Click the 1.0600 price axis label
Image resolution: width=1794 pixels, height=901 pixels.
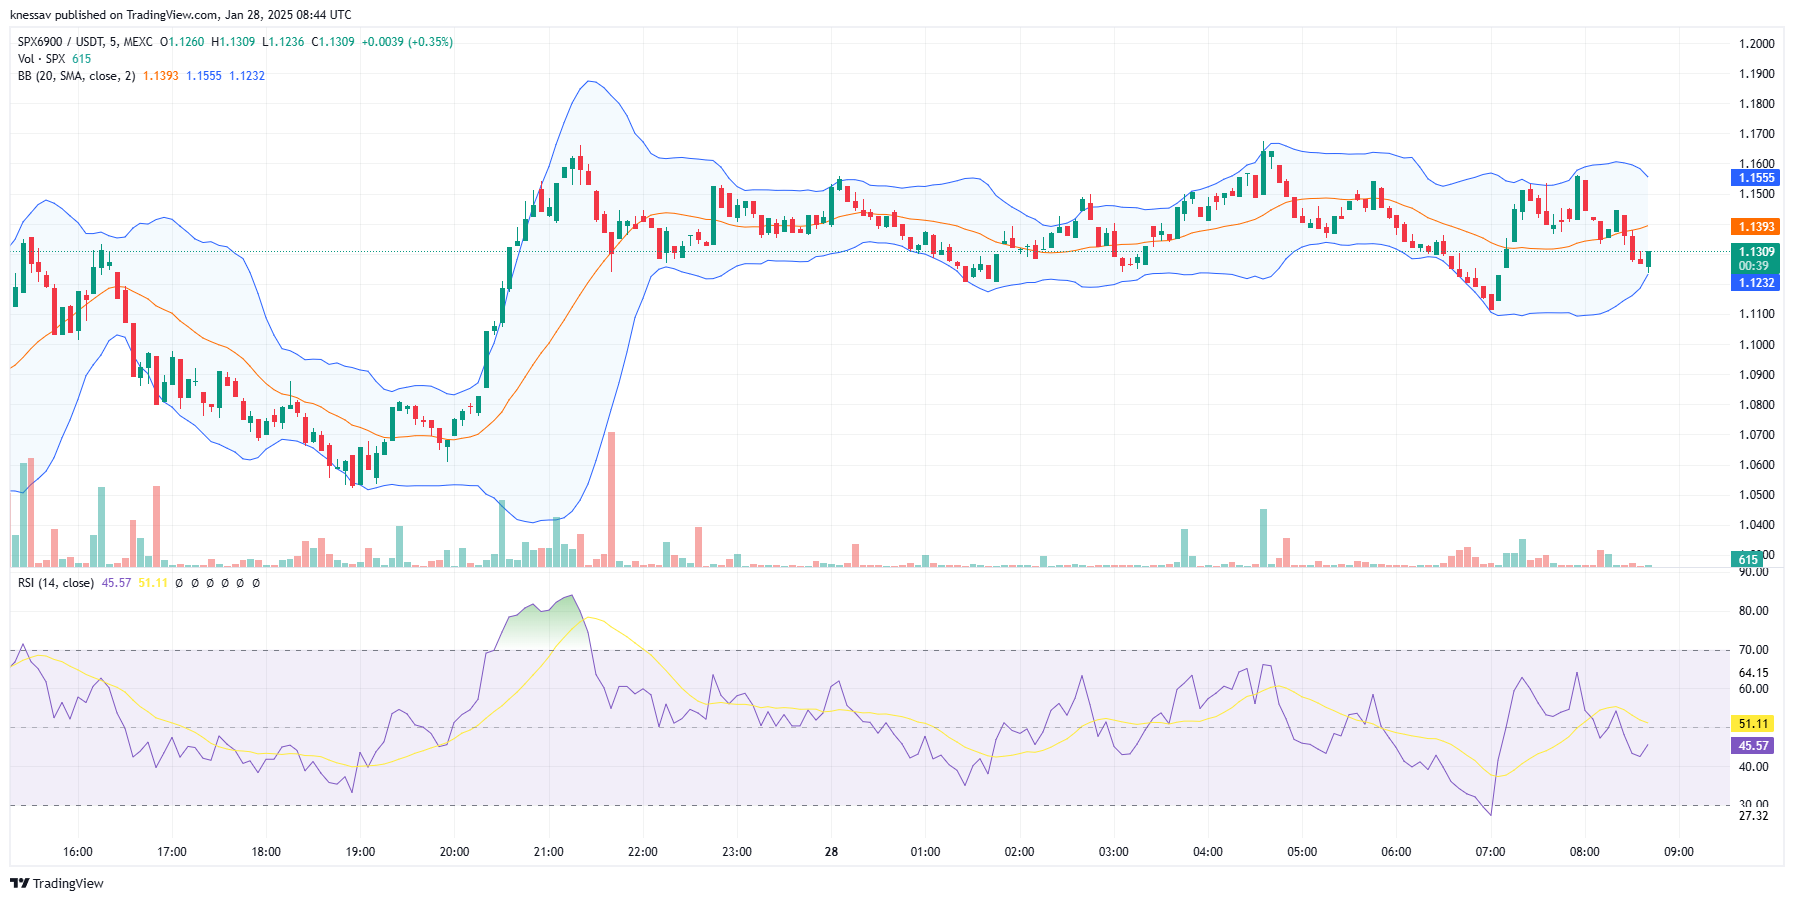click(x=1757, y=465)
